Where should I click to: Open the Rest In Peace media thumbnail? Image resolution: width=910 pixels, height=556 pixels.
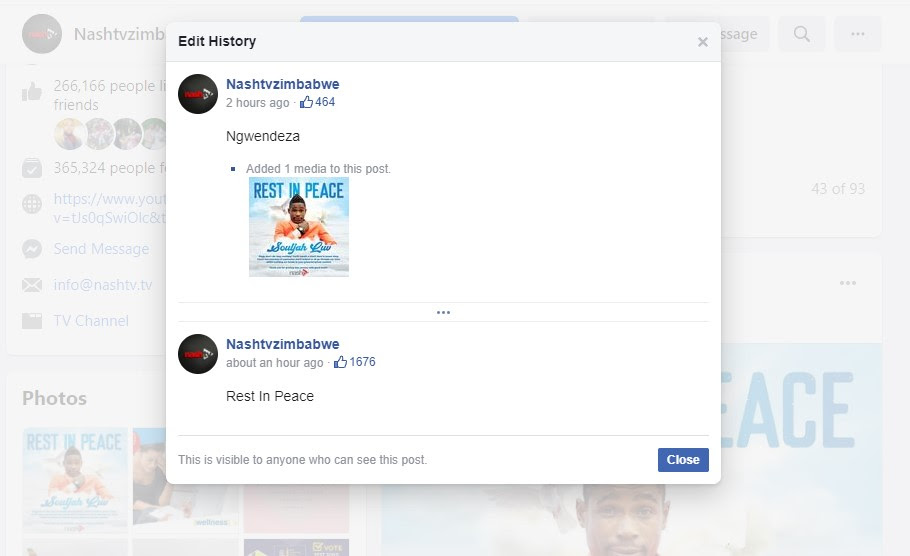(298, 227)
